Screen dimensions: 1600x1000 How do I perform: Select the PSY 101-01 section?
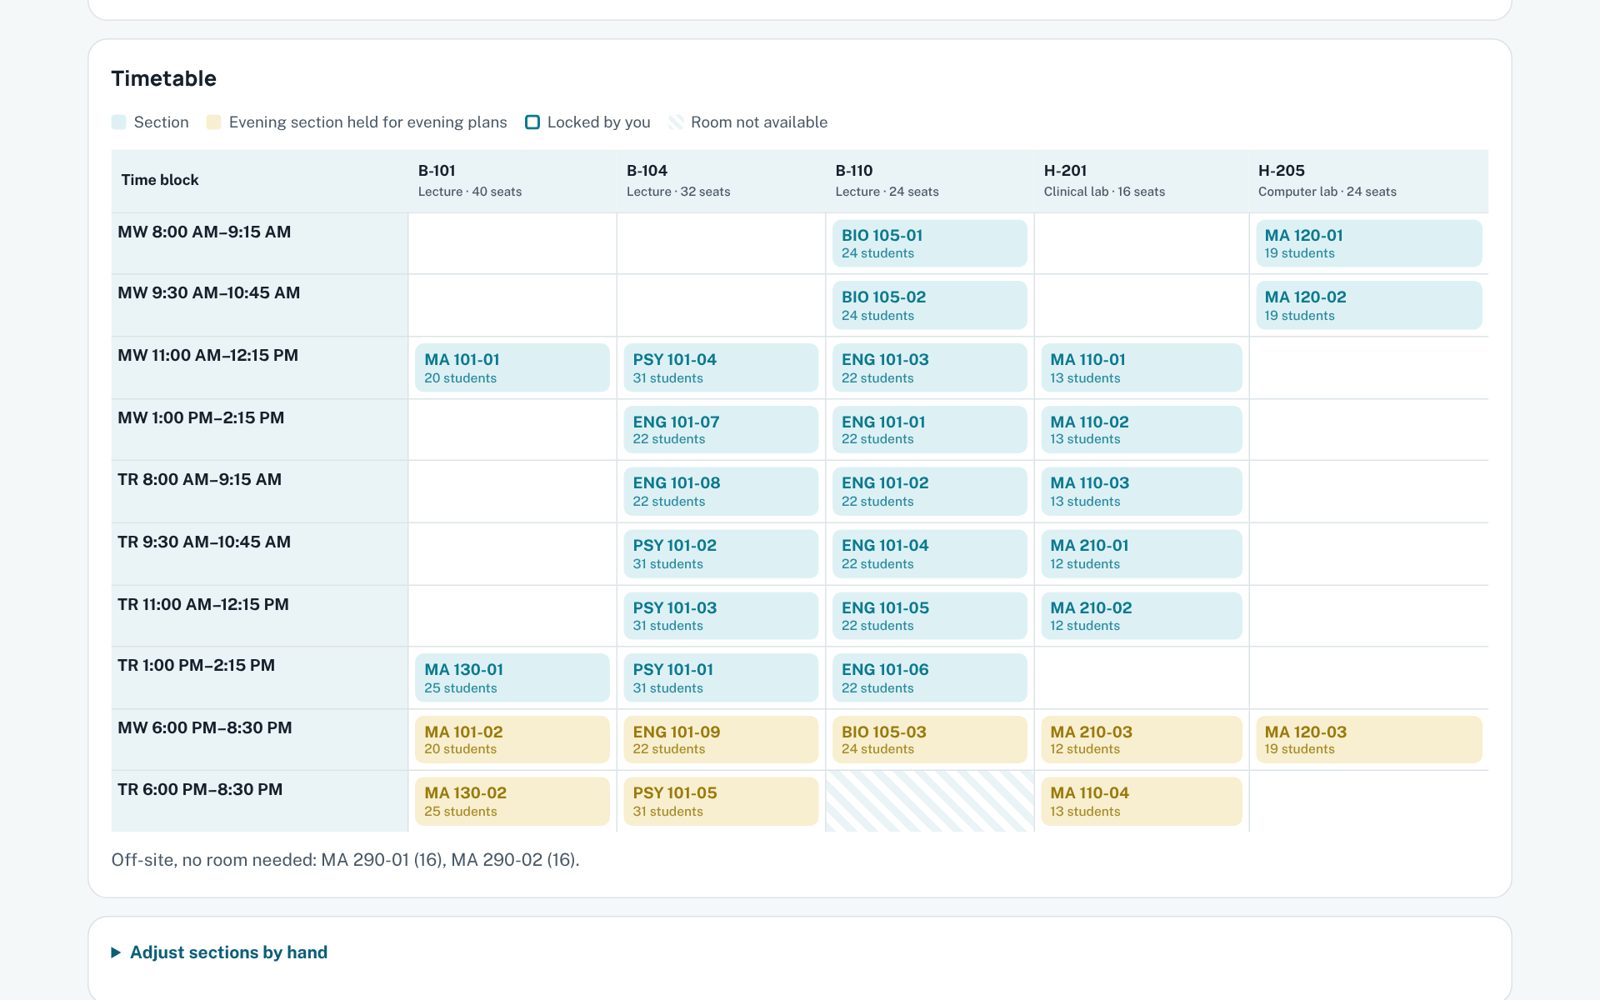point(721,678)
